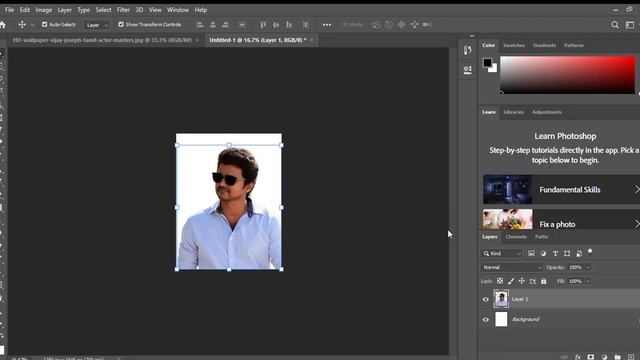Open the Libraries tab
This screenshot has width=640, height=360.
pyautogui.click(x=513, y=112)
